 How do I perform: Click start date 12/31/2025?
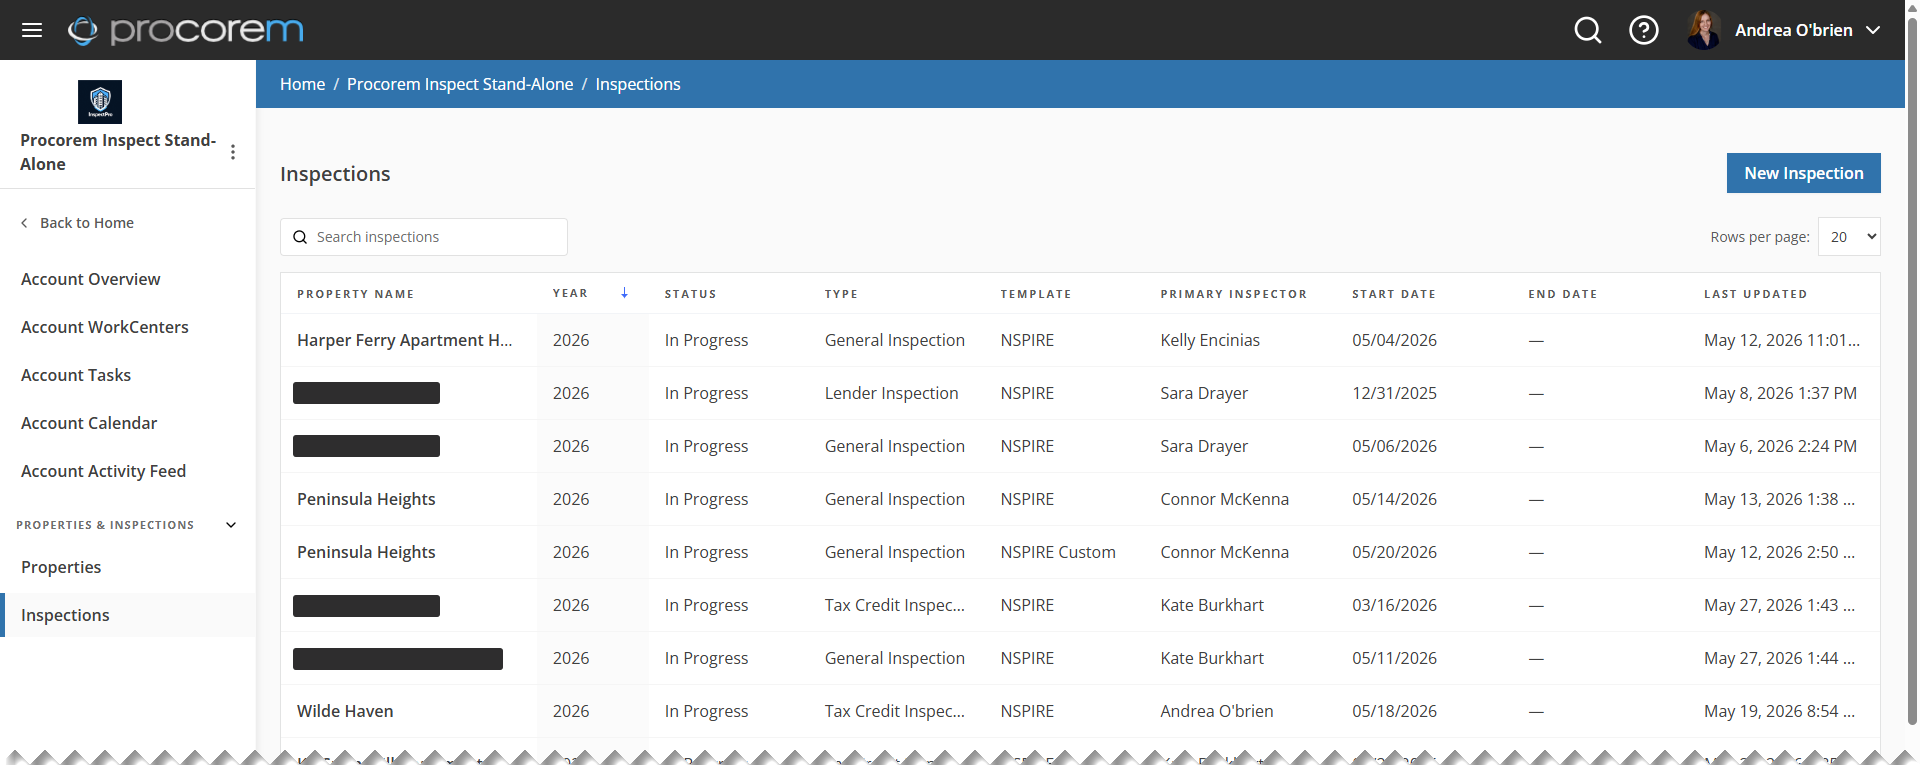coord(1394,393)
